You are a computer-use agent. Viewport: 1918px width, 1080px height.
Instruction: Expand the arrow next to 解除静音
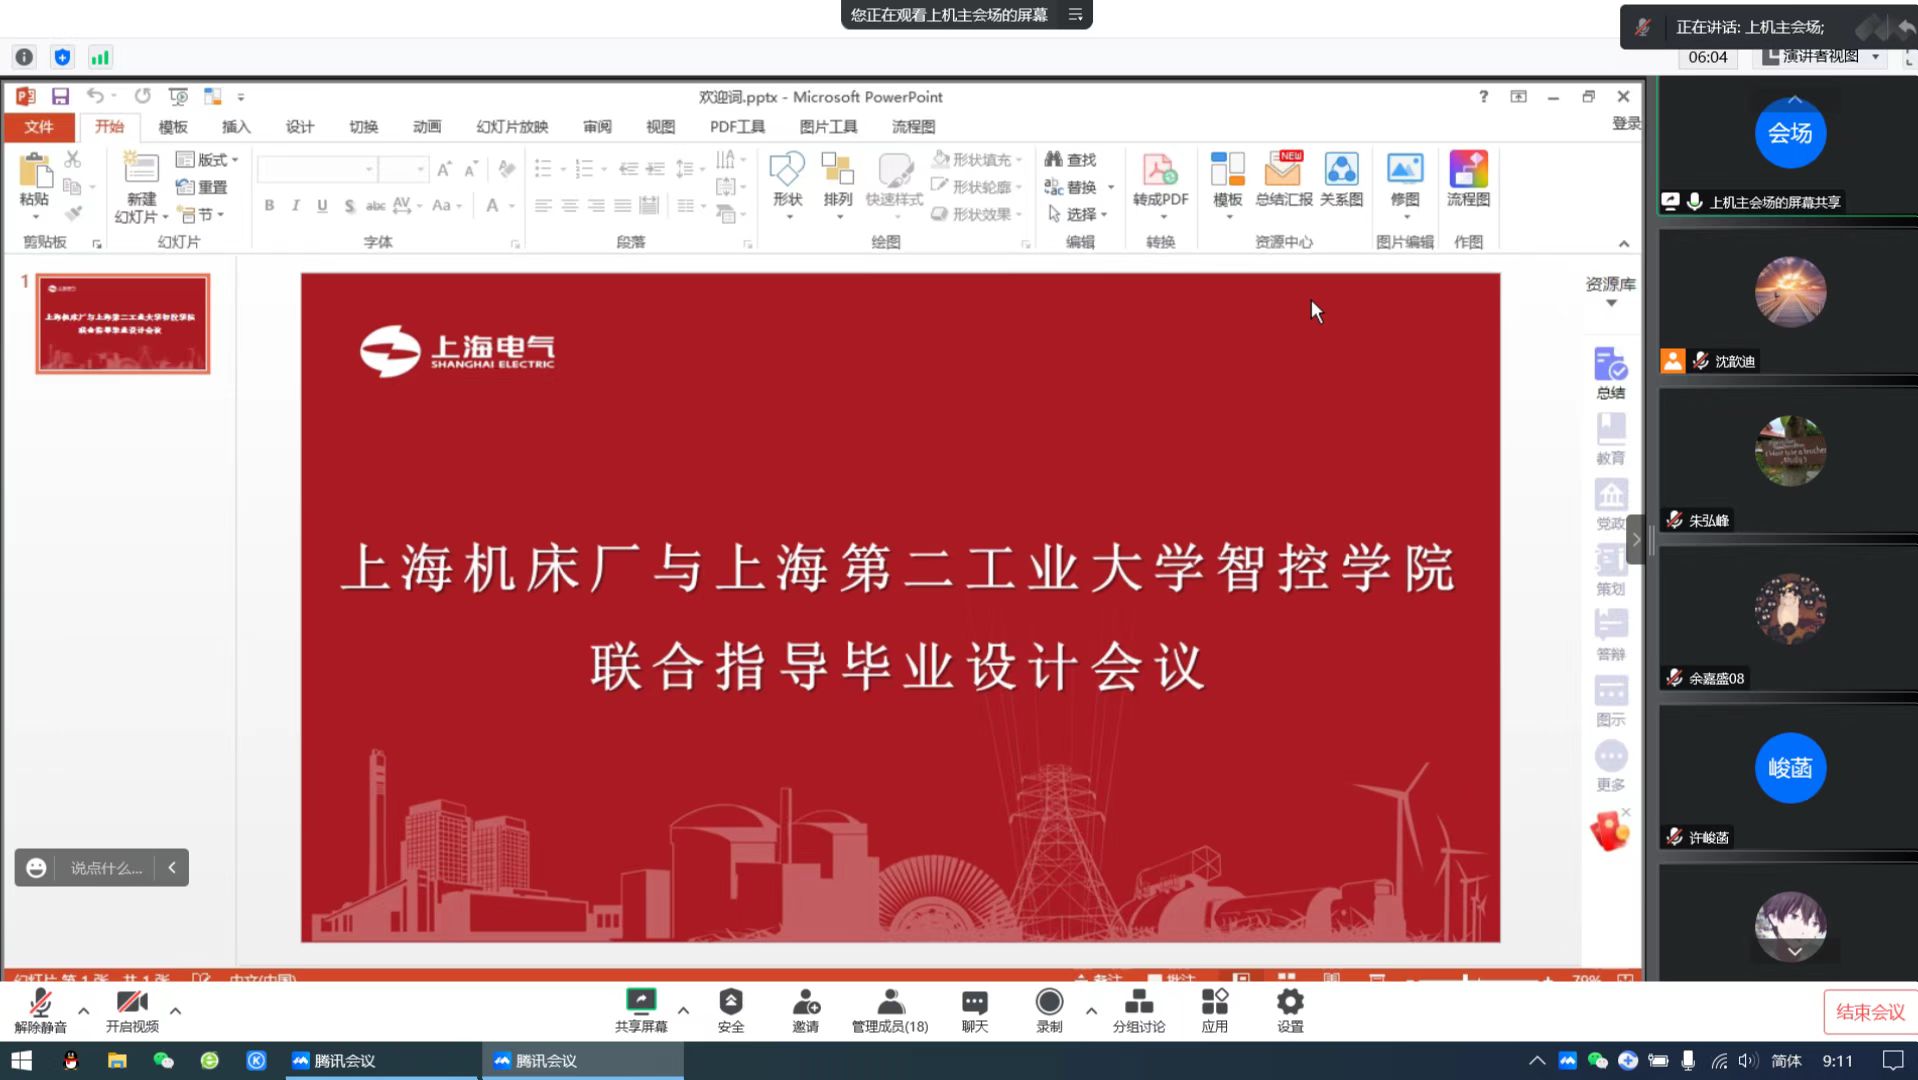[84, 1011]
